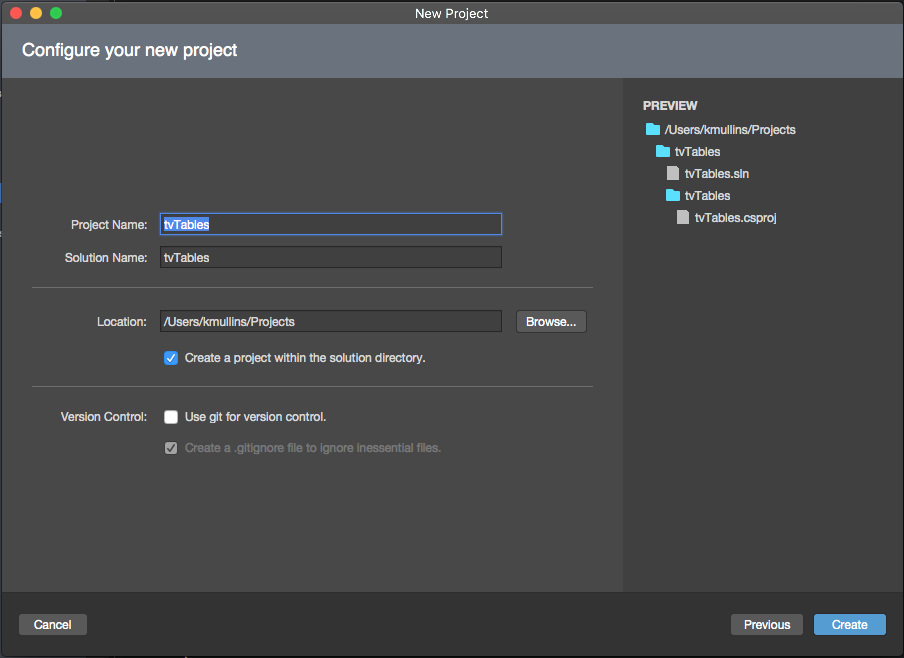This screenshot has width=904, height=658.
Task: Click the yellow minimize window button
Action: tap(36, 13)
